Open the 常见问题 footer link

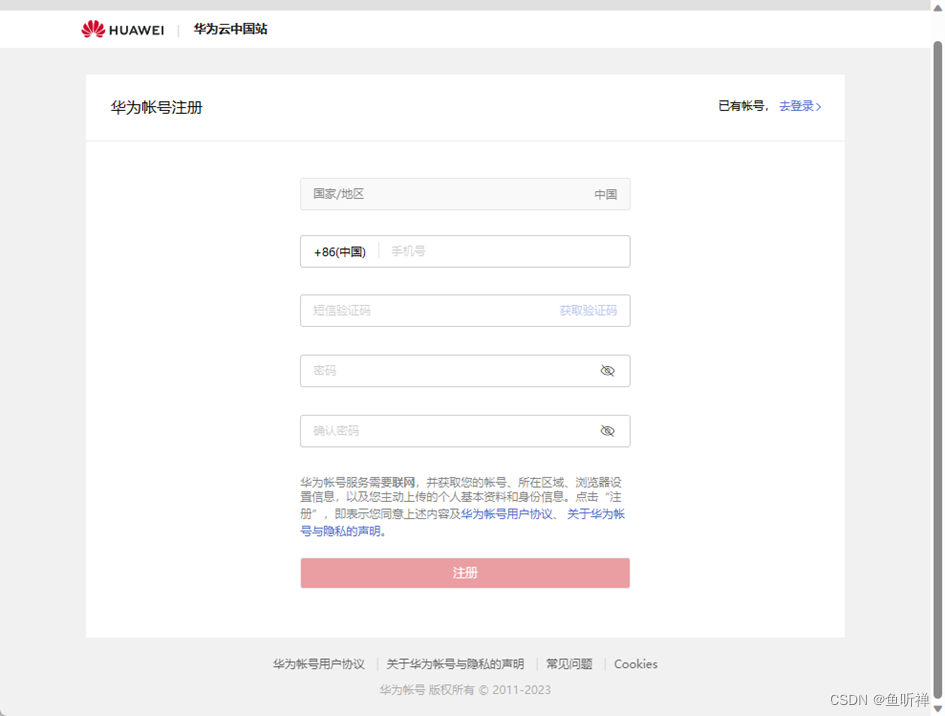point(569,664)
